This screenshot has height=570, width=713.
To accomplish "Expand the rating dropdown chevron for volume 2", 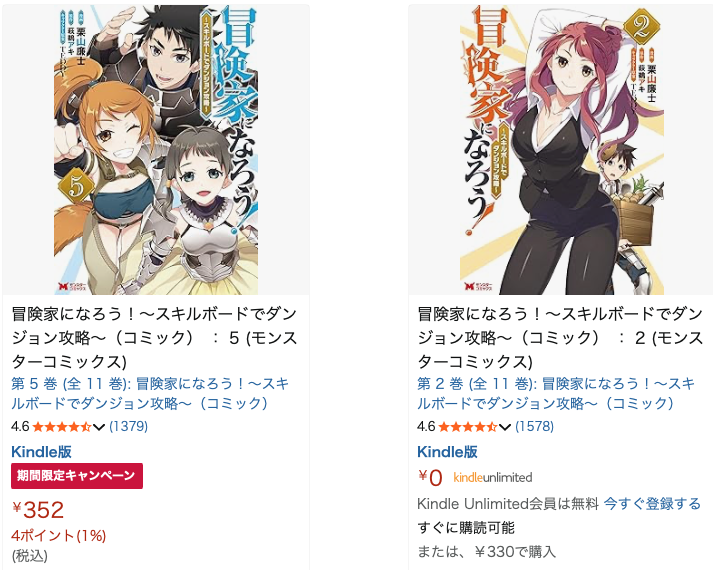I will (x=505, y=427).
